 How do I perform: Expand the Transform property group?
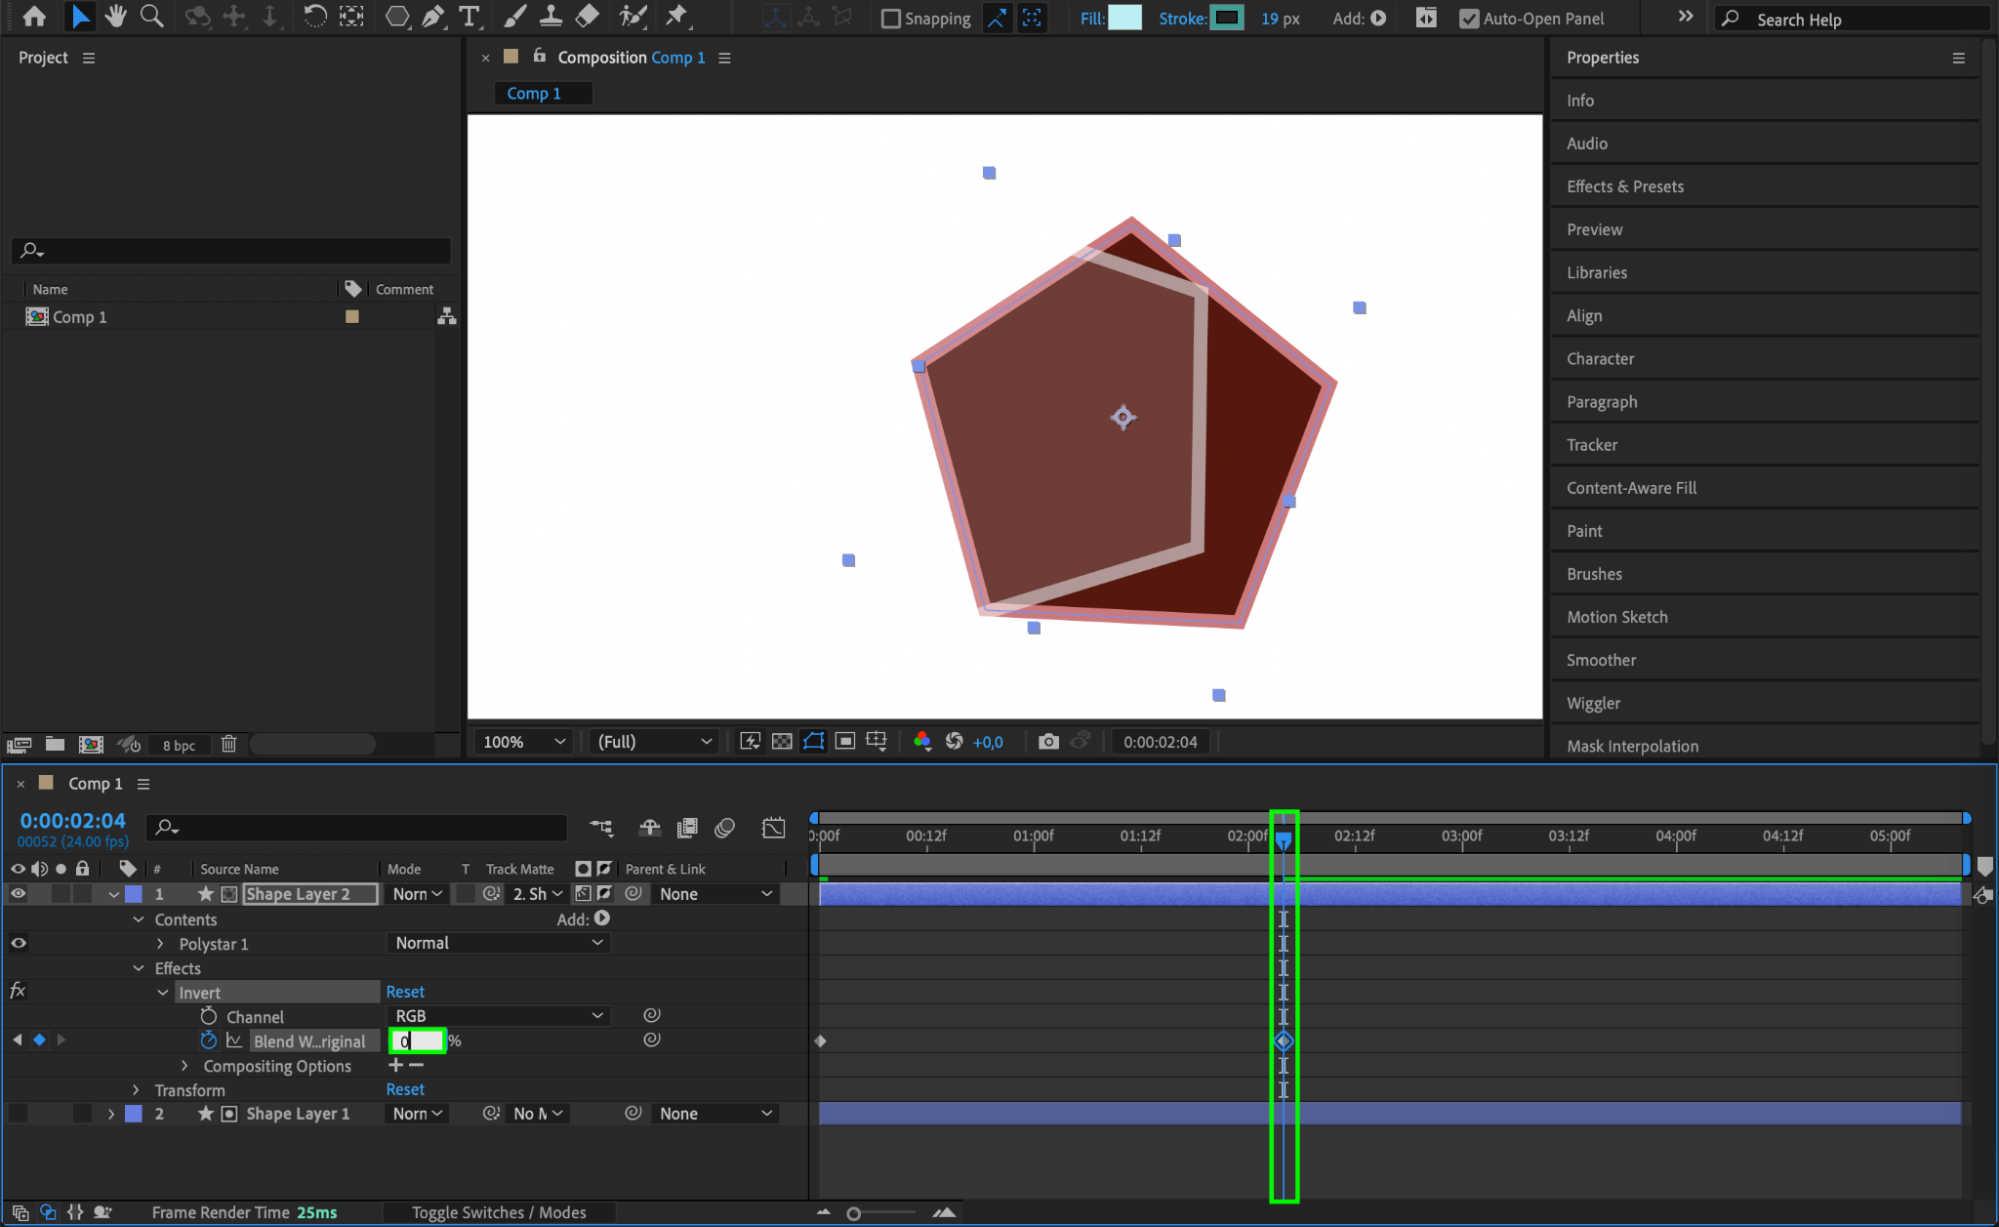click(137, 1090)
